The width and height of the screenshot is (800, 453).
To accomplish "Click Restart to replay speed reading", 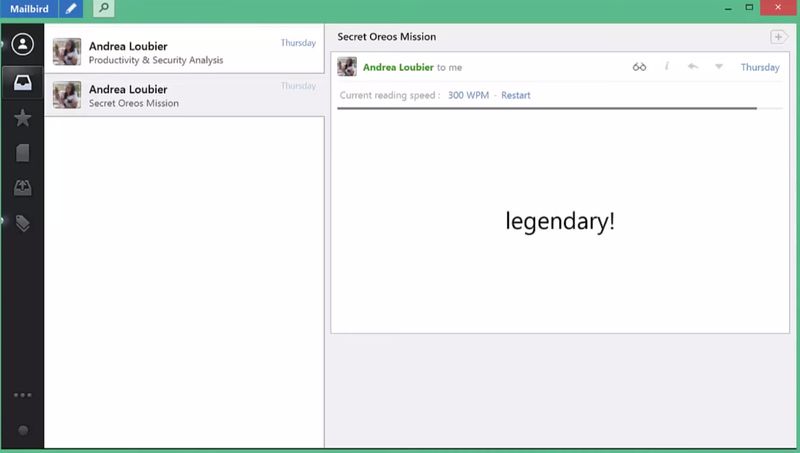I will (516, 95).
